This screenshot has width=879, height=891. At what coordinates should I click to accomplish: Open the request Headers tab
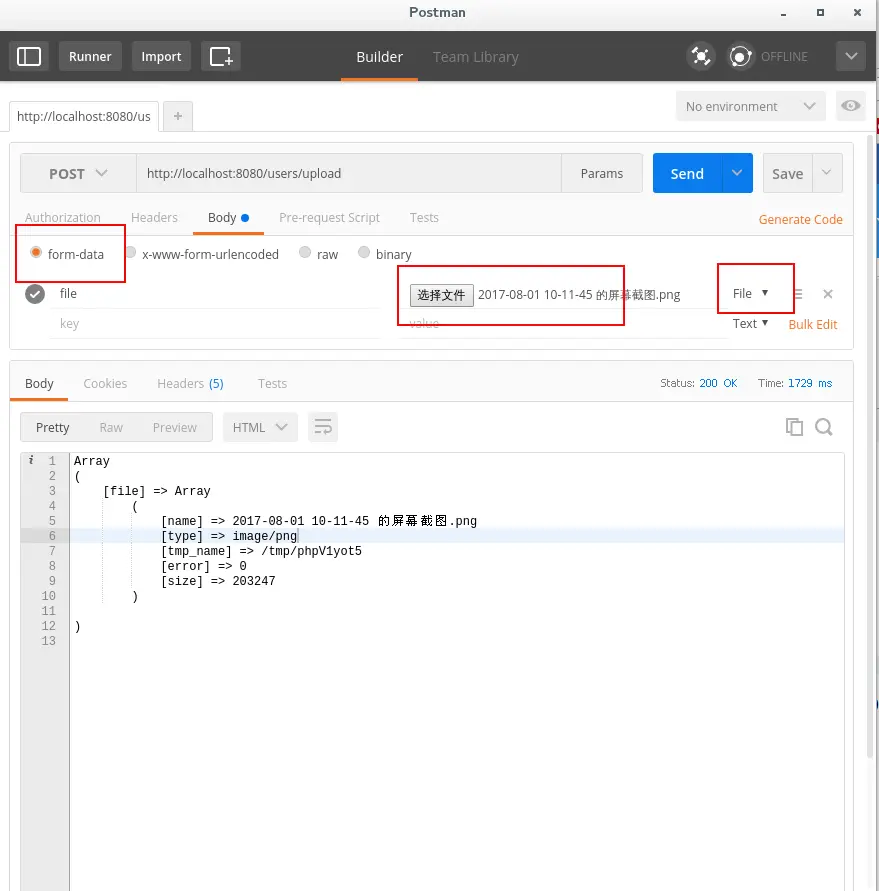tap(154, 218)
